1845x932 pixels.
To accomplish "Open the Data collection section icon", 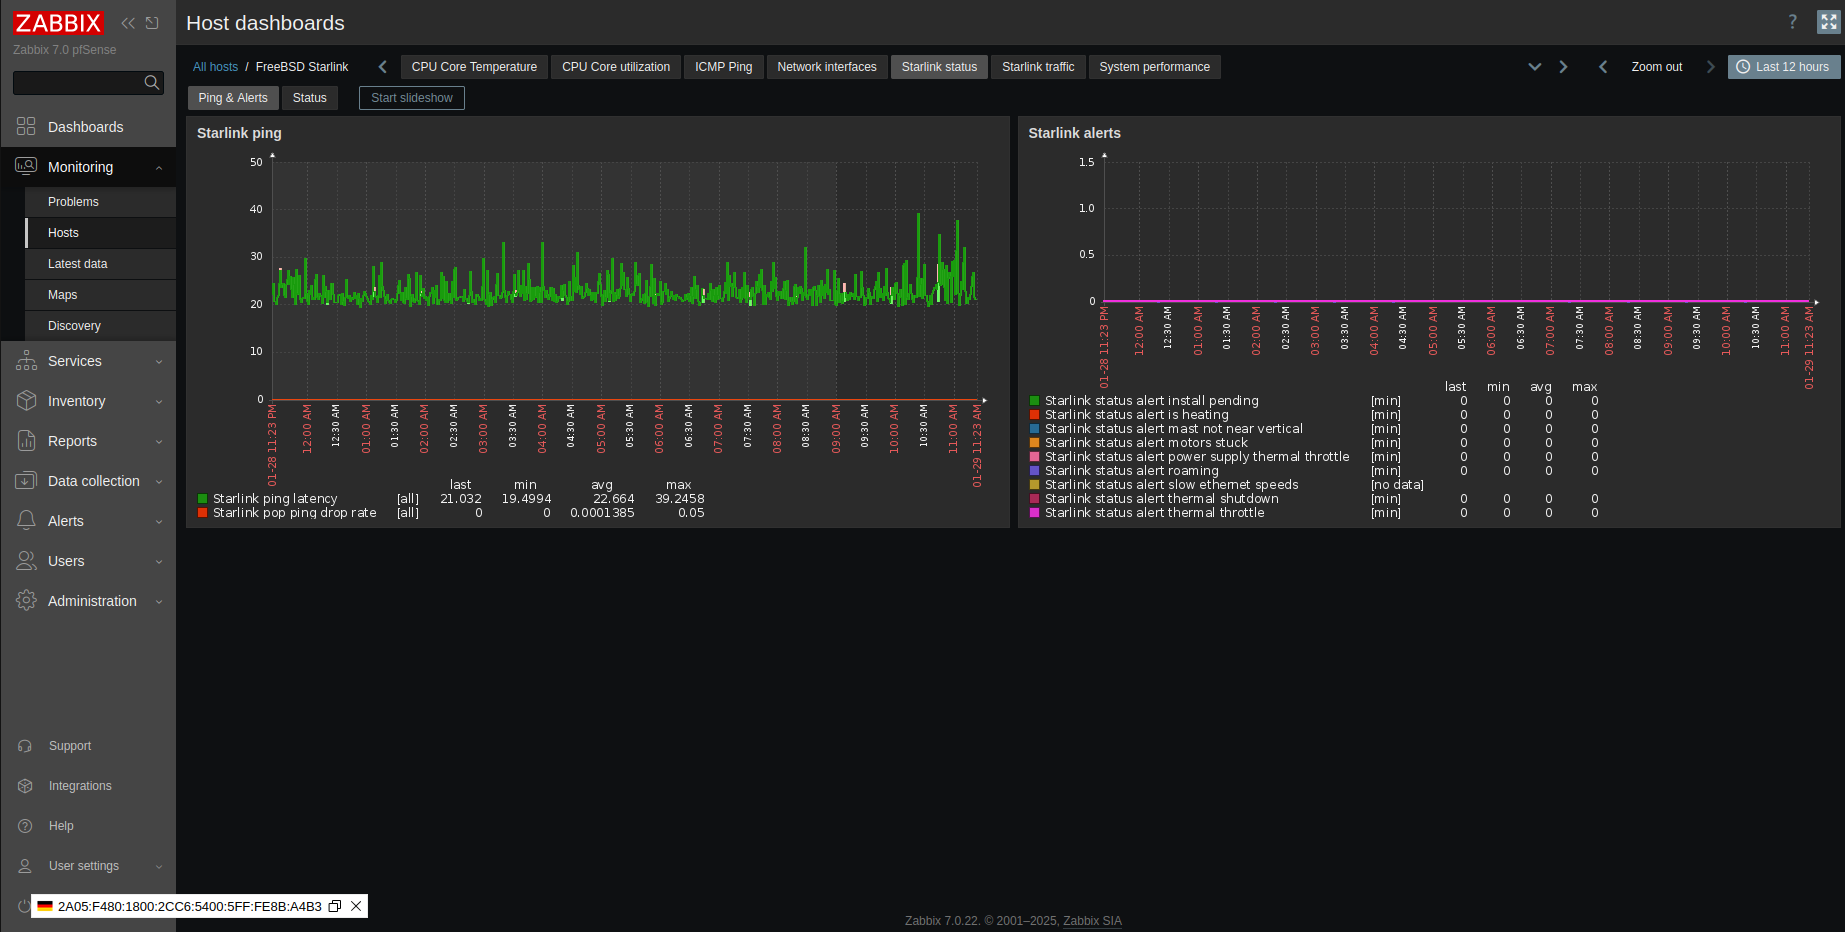I will (x=26, y=480).
